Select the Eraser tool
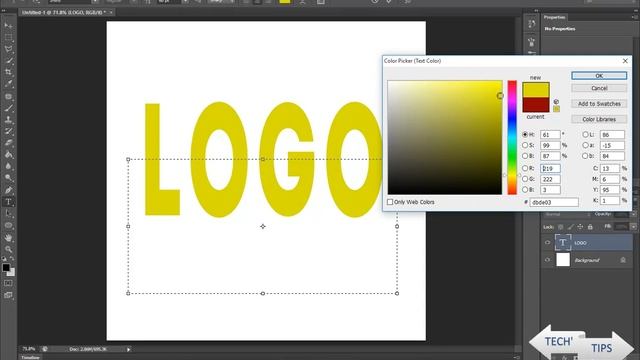The image size is (640, 360). tap(8, 143)
